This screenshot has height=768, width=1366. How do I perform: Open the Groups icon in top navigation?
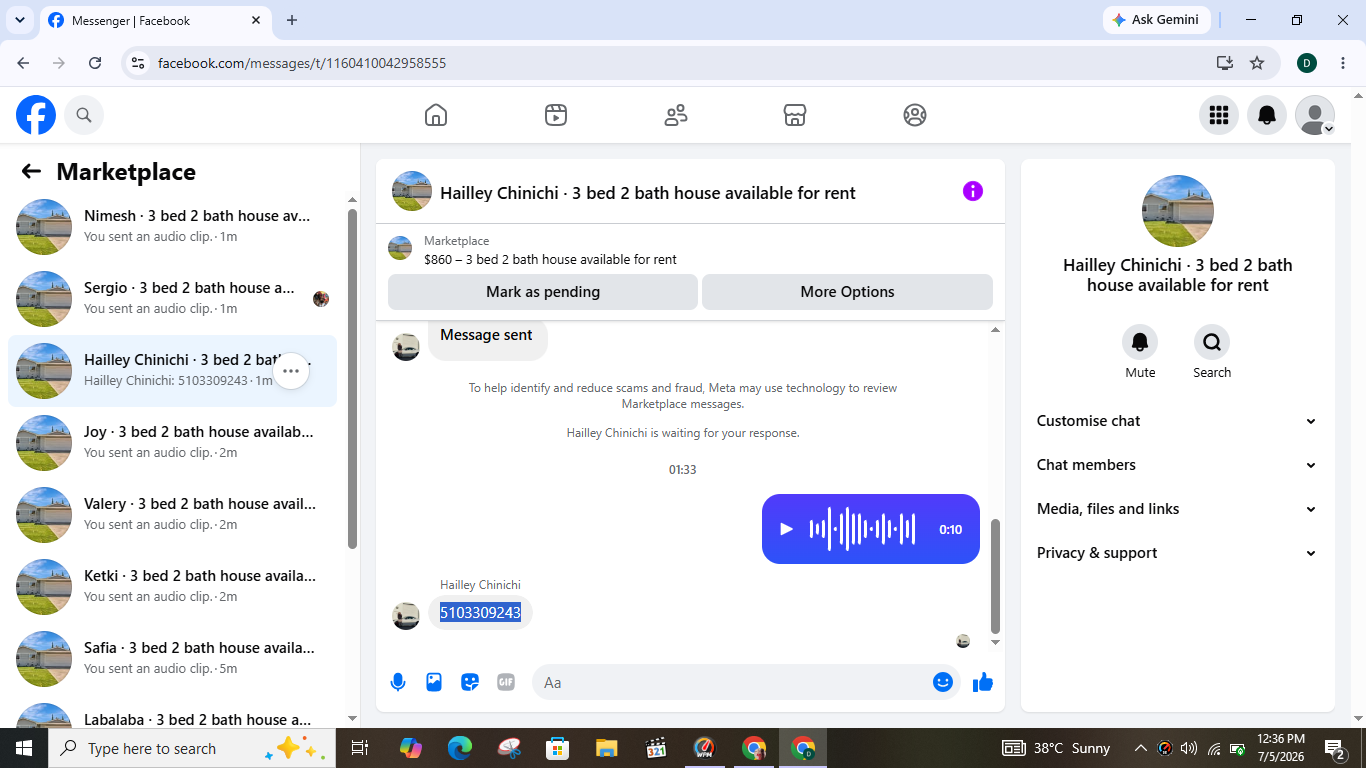(x=915, y=115)
